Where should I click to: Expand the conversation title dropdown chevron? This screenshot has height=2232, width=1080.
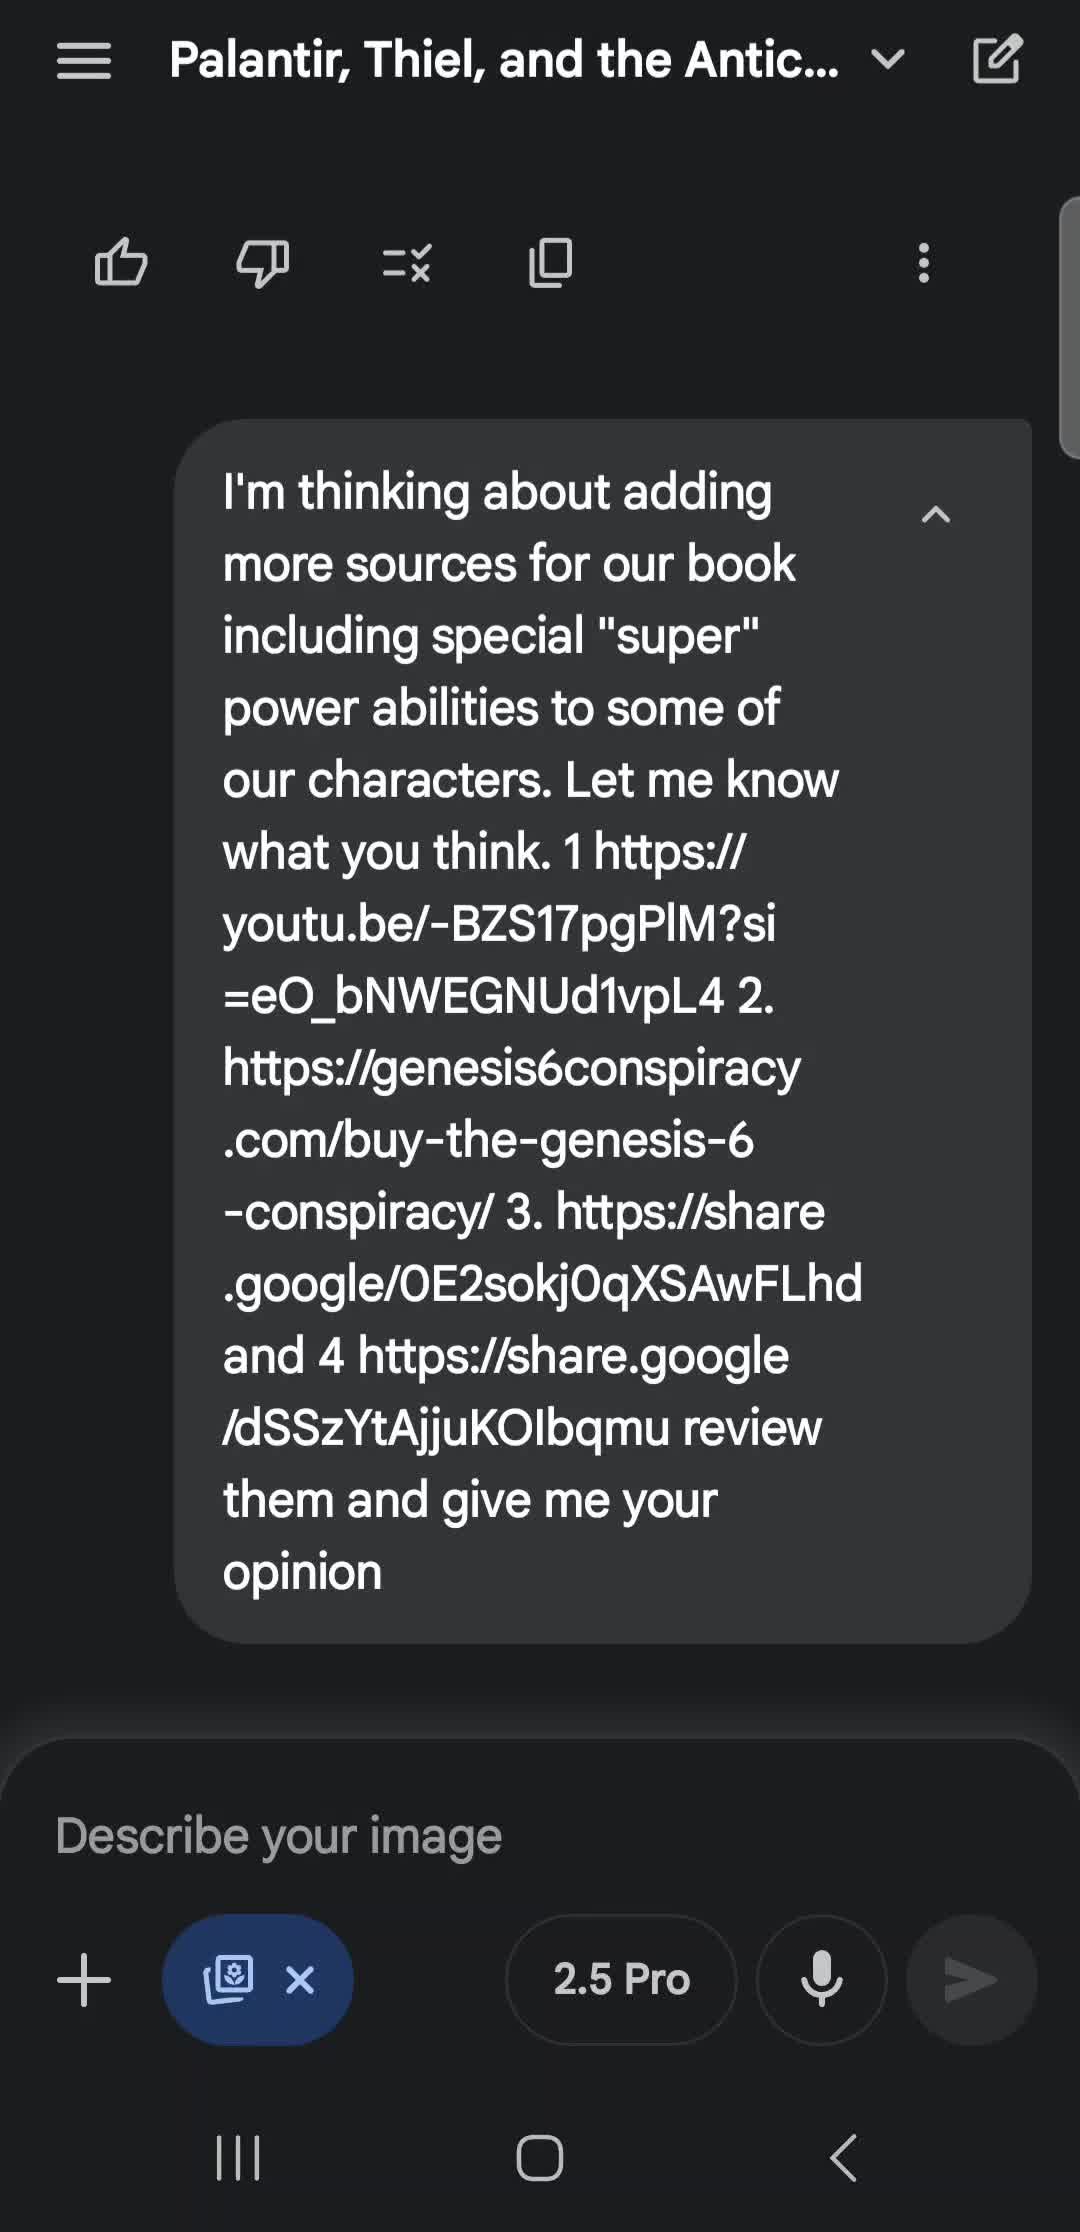click(888, 60)
